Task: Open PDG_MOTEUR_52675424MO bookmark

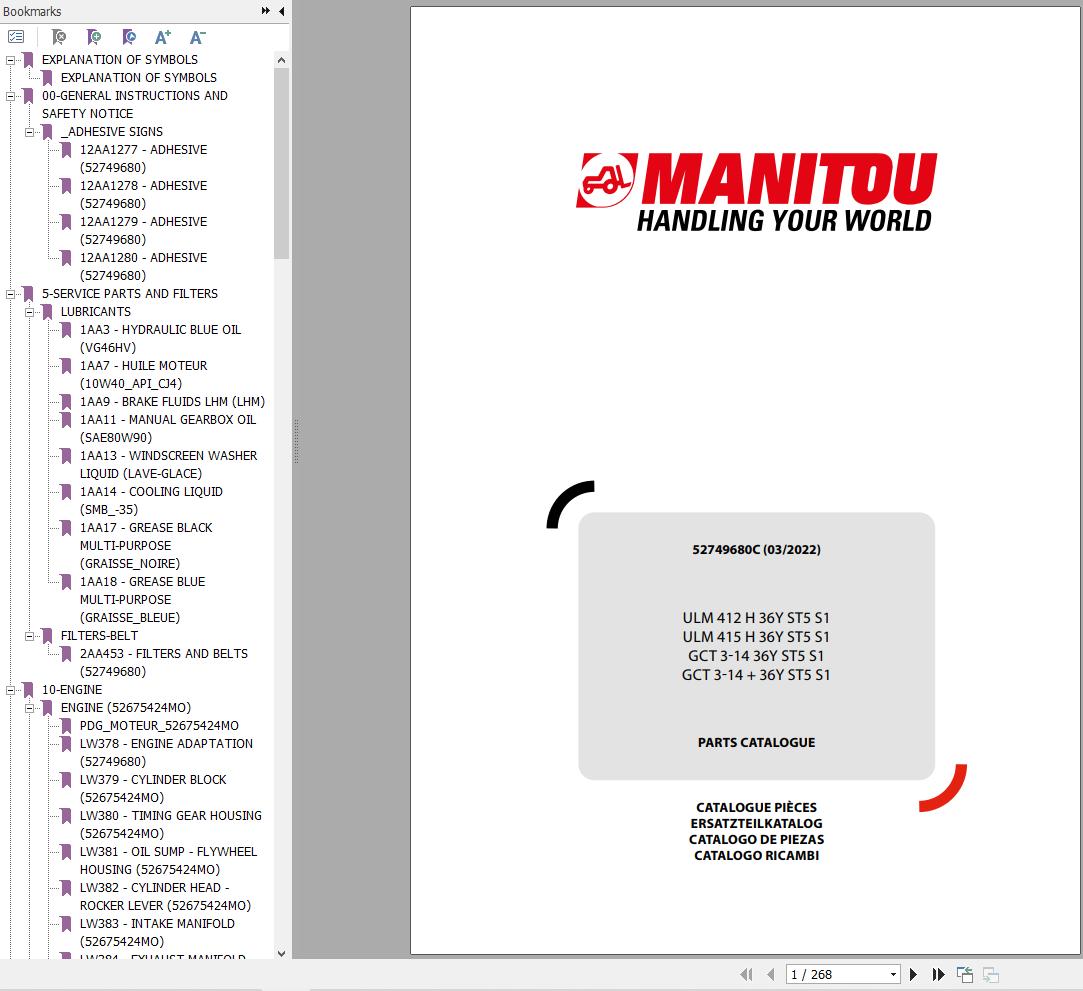Action: tap(159, 725)
